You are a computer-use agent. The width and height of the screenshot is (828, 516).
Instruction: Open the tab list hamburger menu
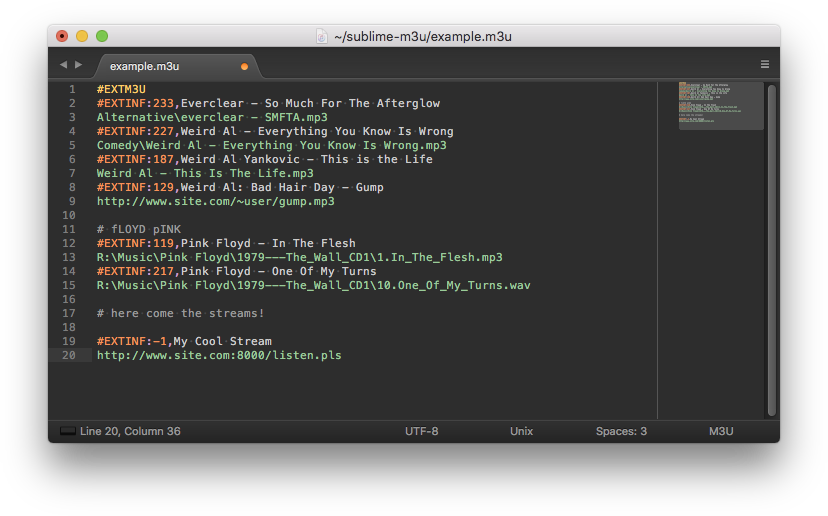pos(765,64)
